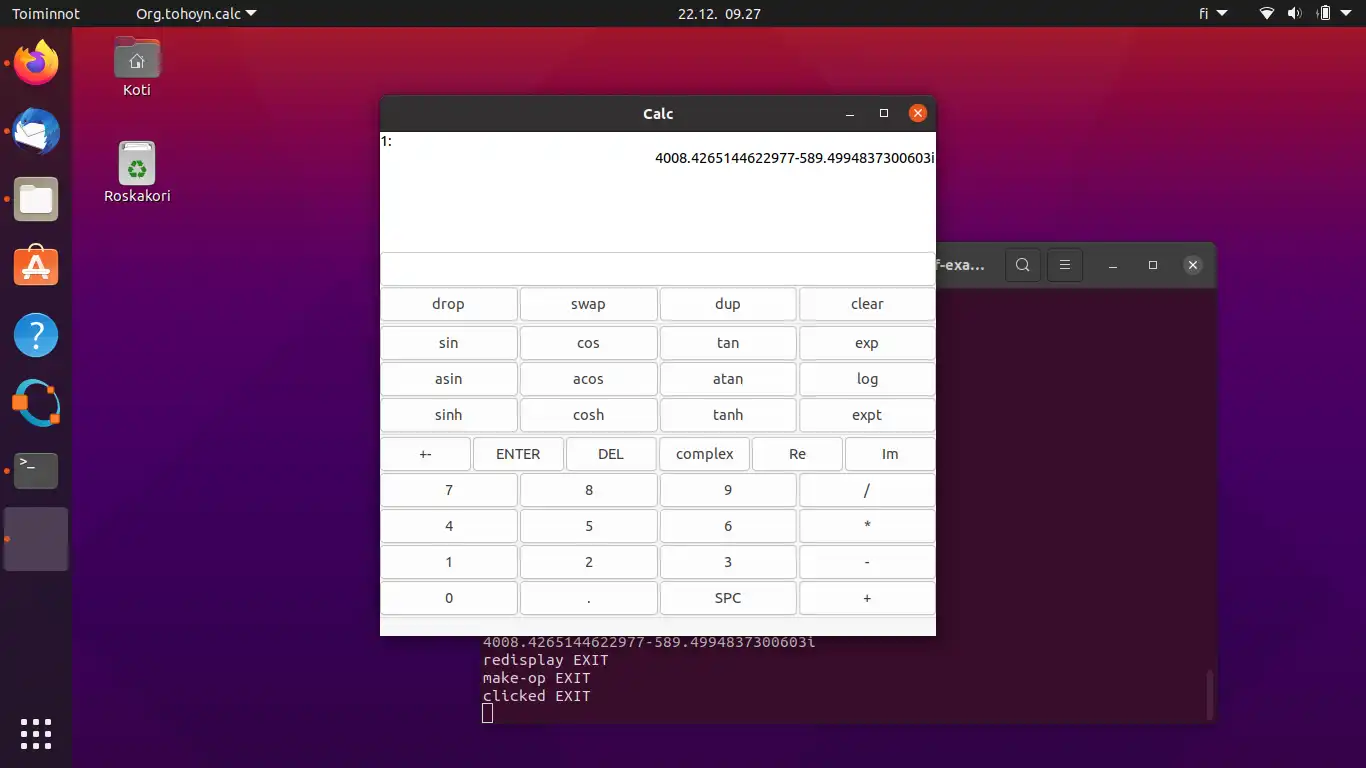Apply the tan function
This screenshot has height=768, width=1366.
click(x=728, y=343)
